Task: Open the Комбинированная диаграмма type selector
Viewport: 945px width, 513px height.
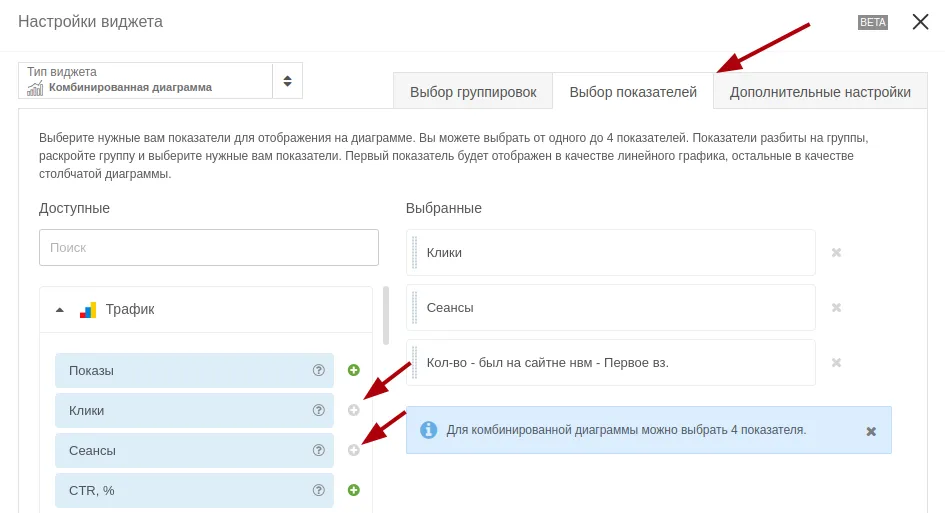Action: [160, 81]
